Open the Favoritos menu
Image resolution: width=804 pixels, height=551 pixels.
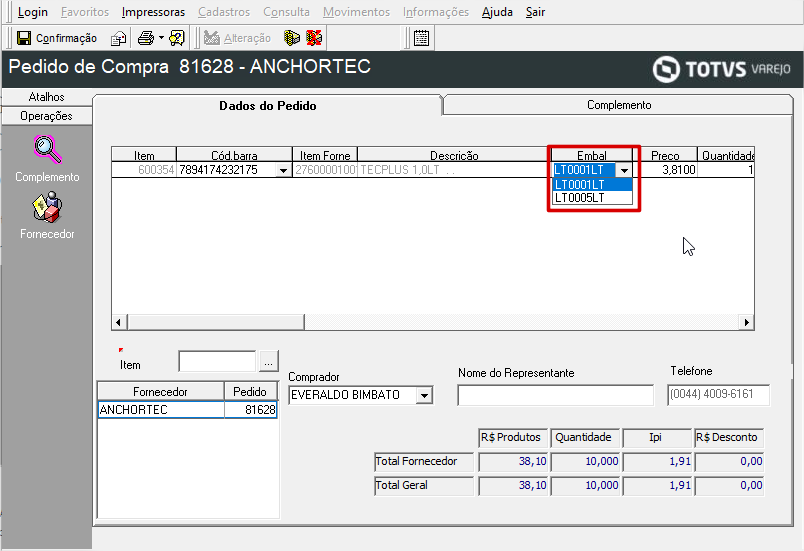(85, 12)
